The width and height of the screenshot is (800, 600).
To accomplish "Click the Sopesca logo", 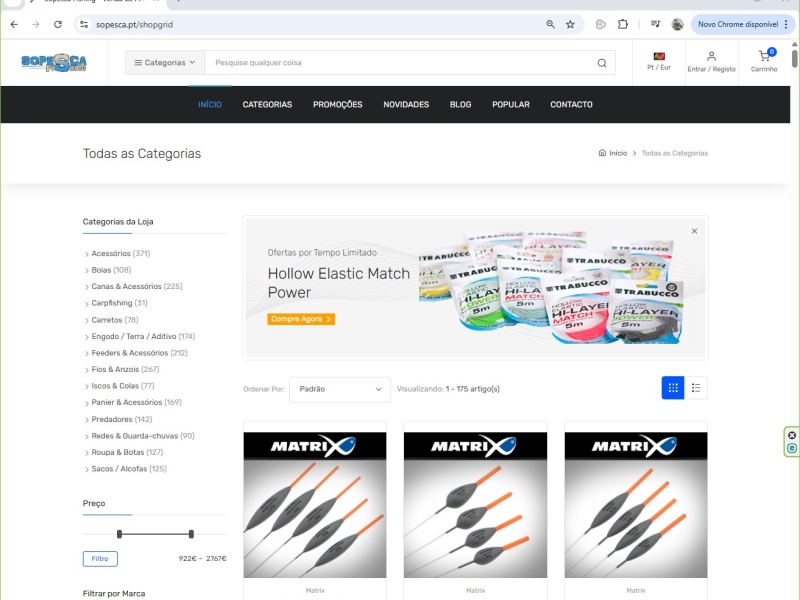I will click(x=54, y=63).
